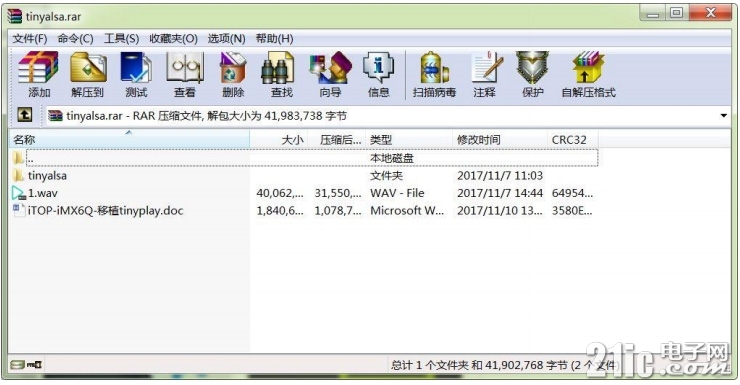The width and height of the screenshot is (740, 385).
Task: Open the 命令(C) menu
Action: 76,39
